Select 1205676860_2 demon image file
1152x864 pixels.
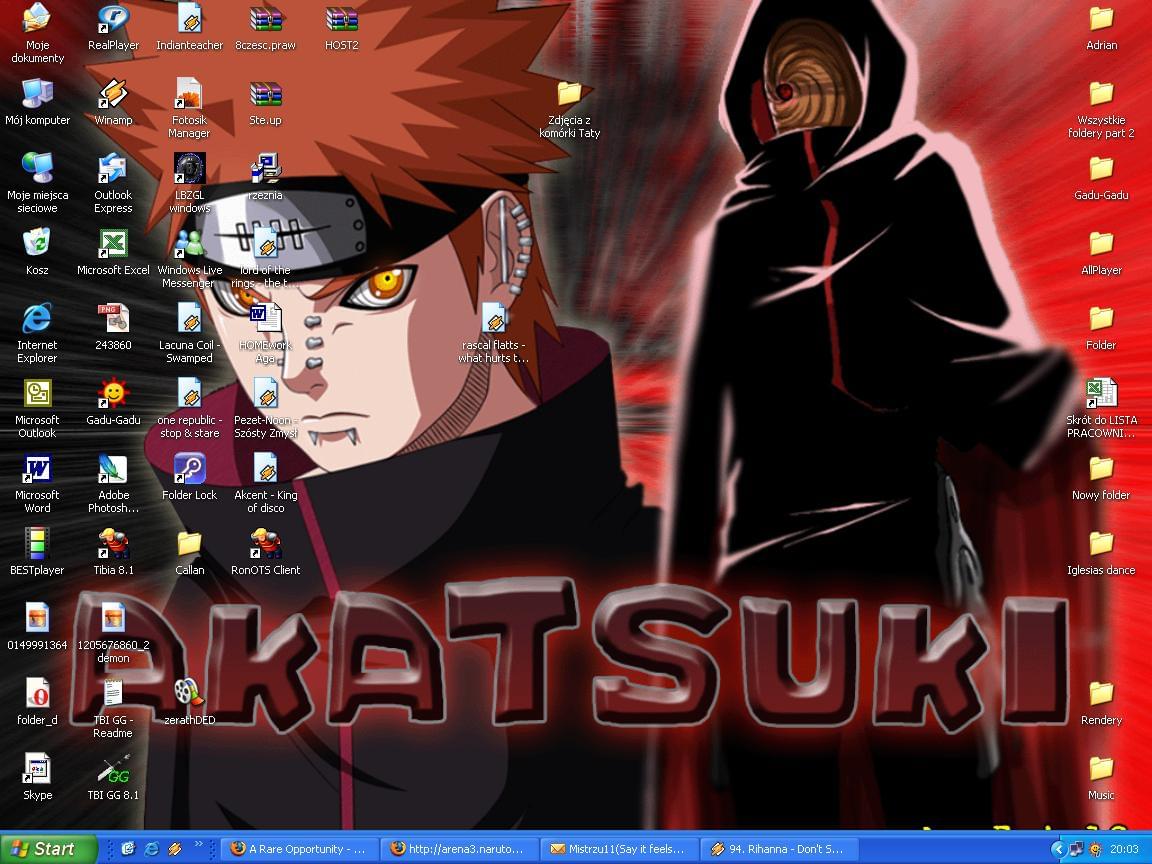pos(113,618)
